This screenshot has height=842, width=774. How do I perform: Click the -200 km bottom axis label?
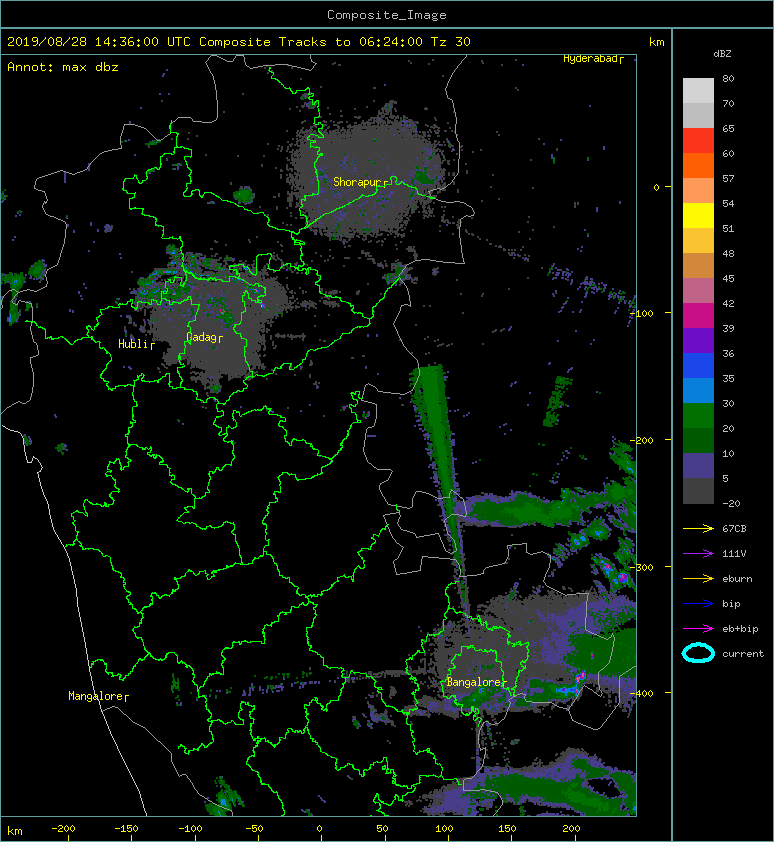63,829
